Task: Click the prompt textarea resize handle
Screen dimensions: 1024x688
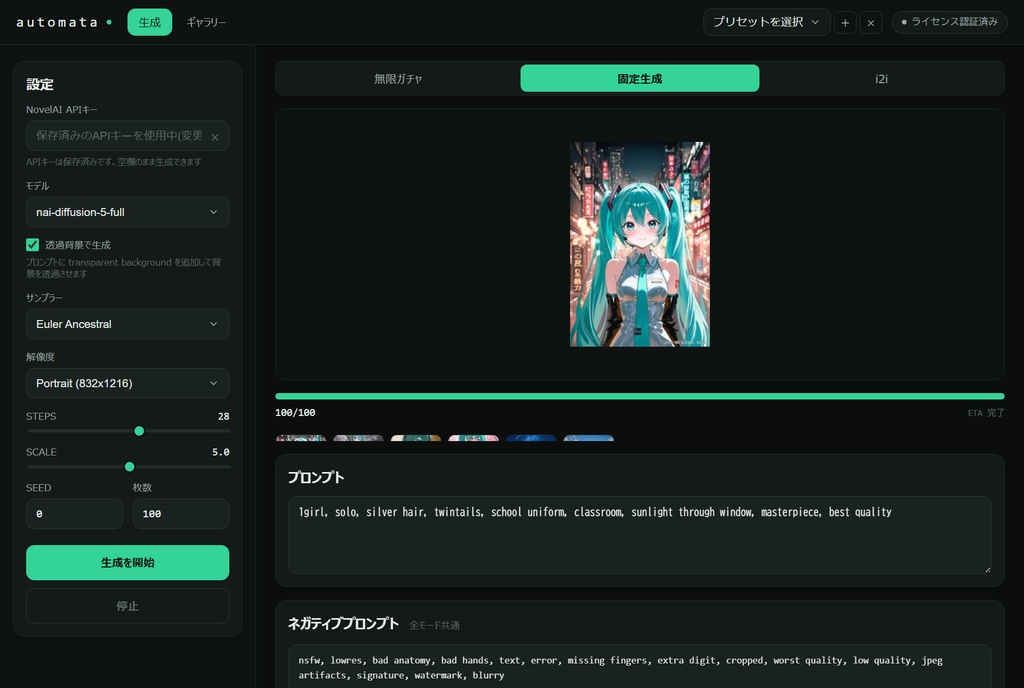Action: (987, 569)
